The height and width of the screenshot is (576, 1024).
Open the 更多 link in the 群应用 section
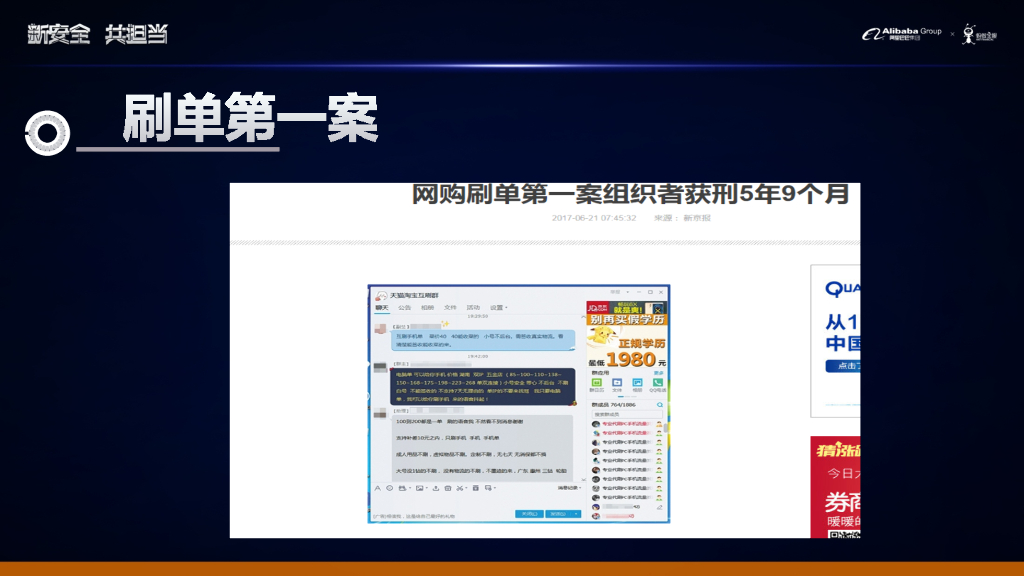coord(658,373)
